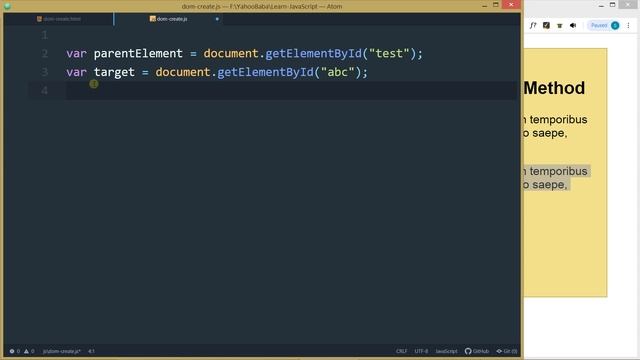Click the "test" string in line 2
Image resolution: width=640 pixels, height=360 pixels.
click(389, 53)
